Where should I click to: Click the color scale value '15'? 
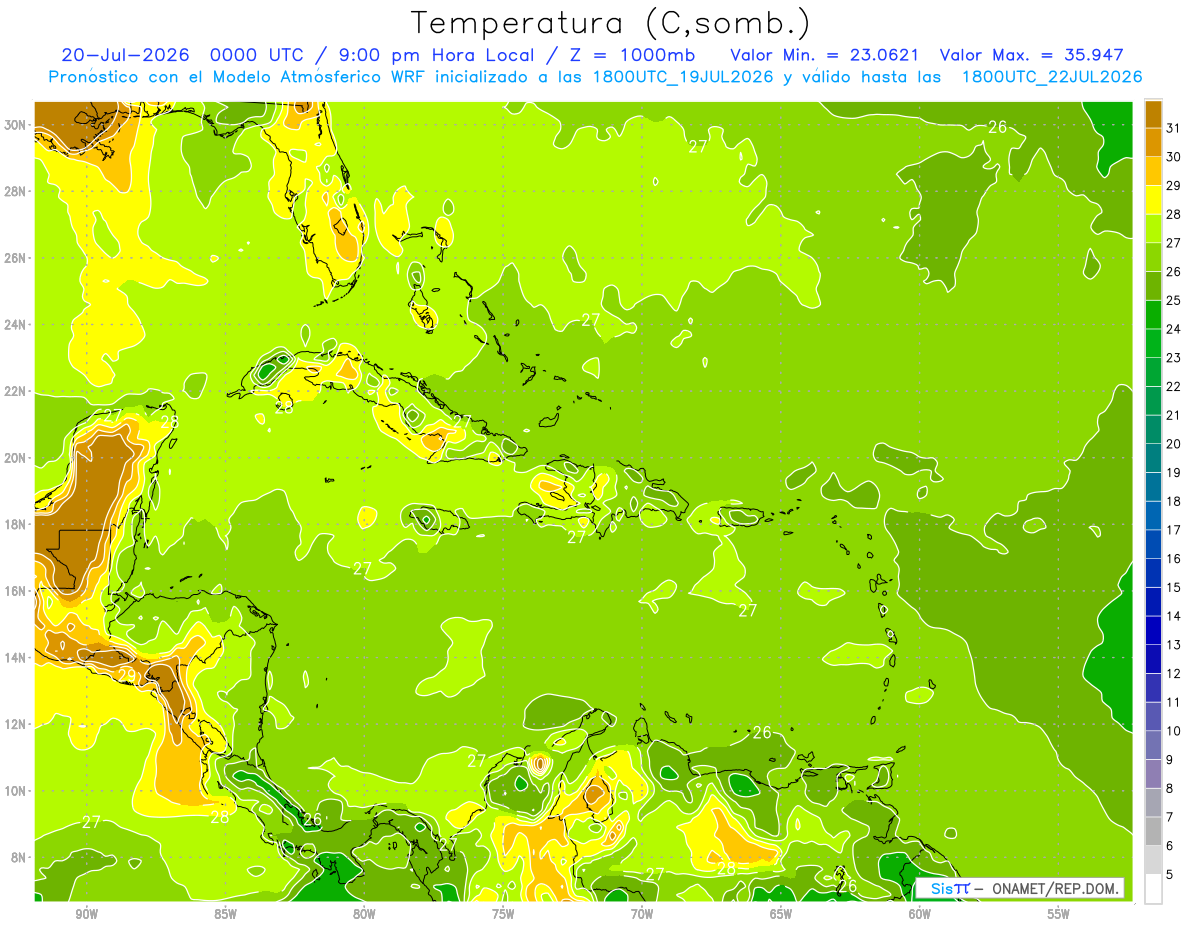[1174, 587]
